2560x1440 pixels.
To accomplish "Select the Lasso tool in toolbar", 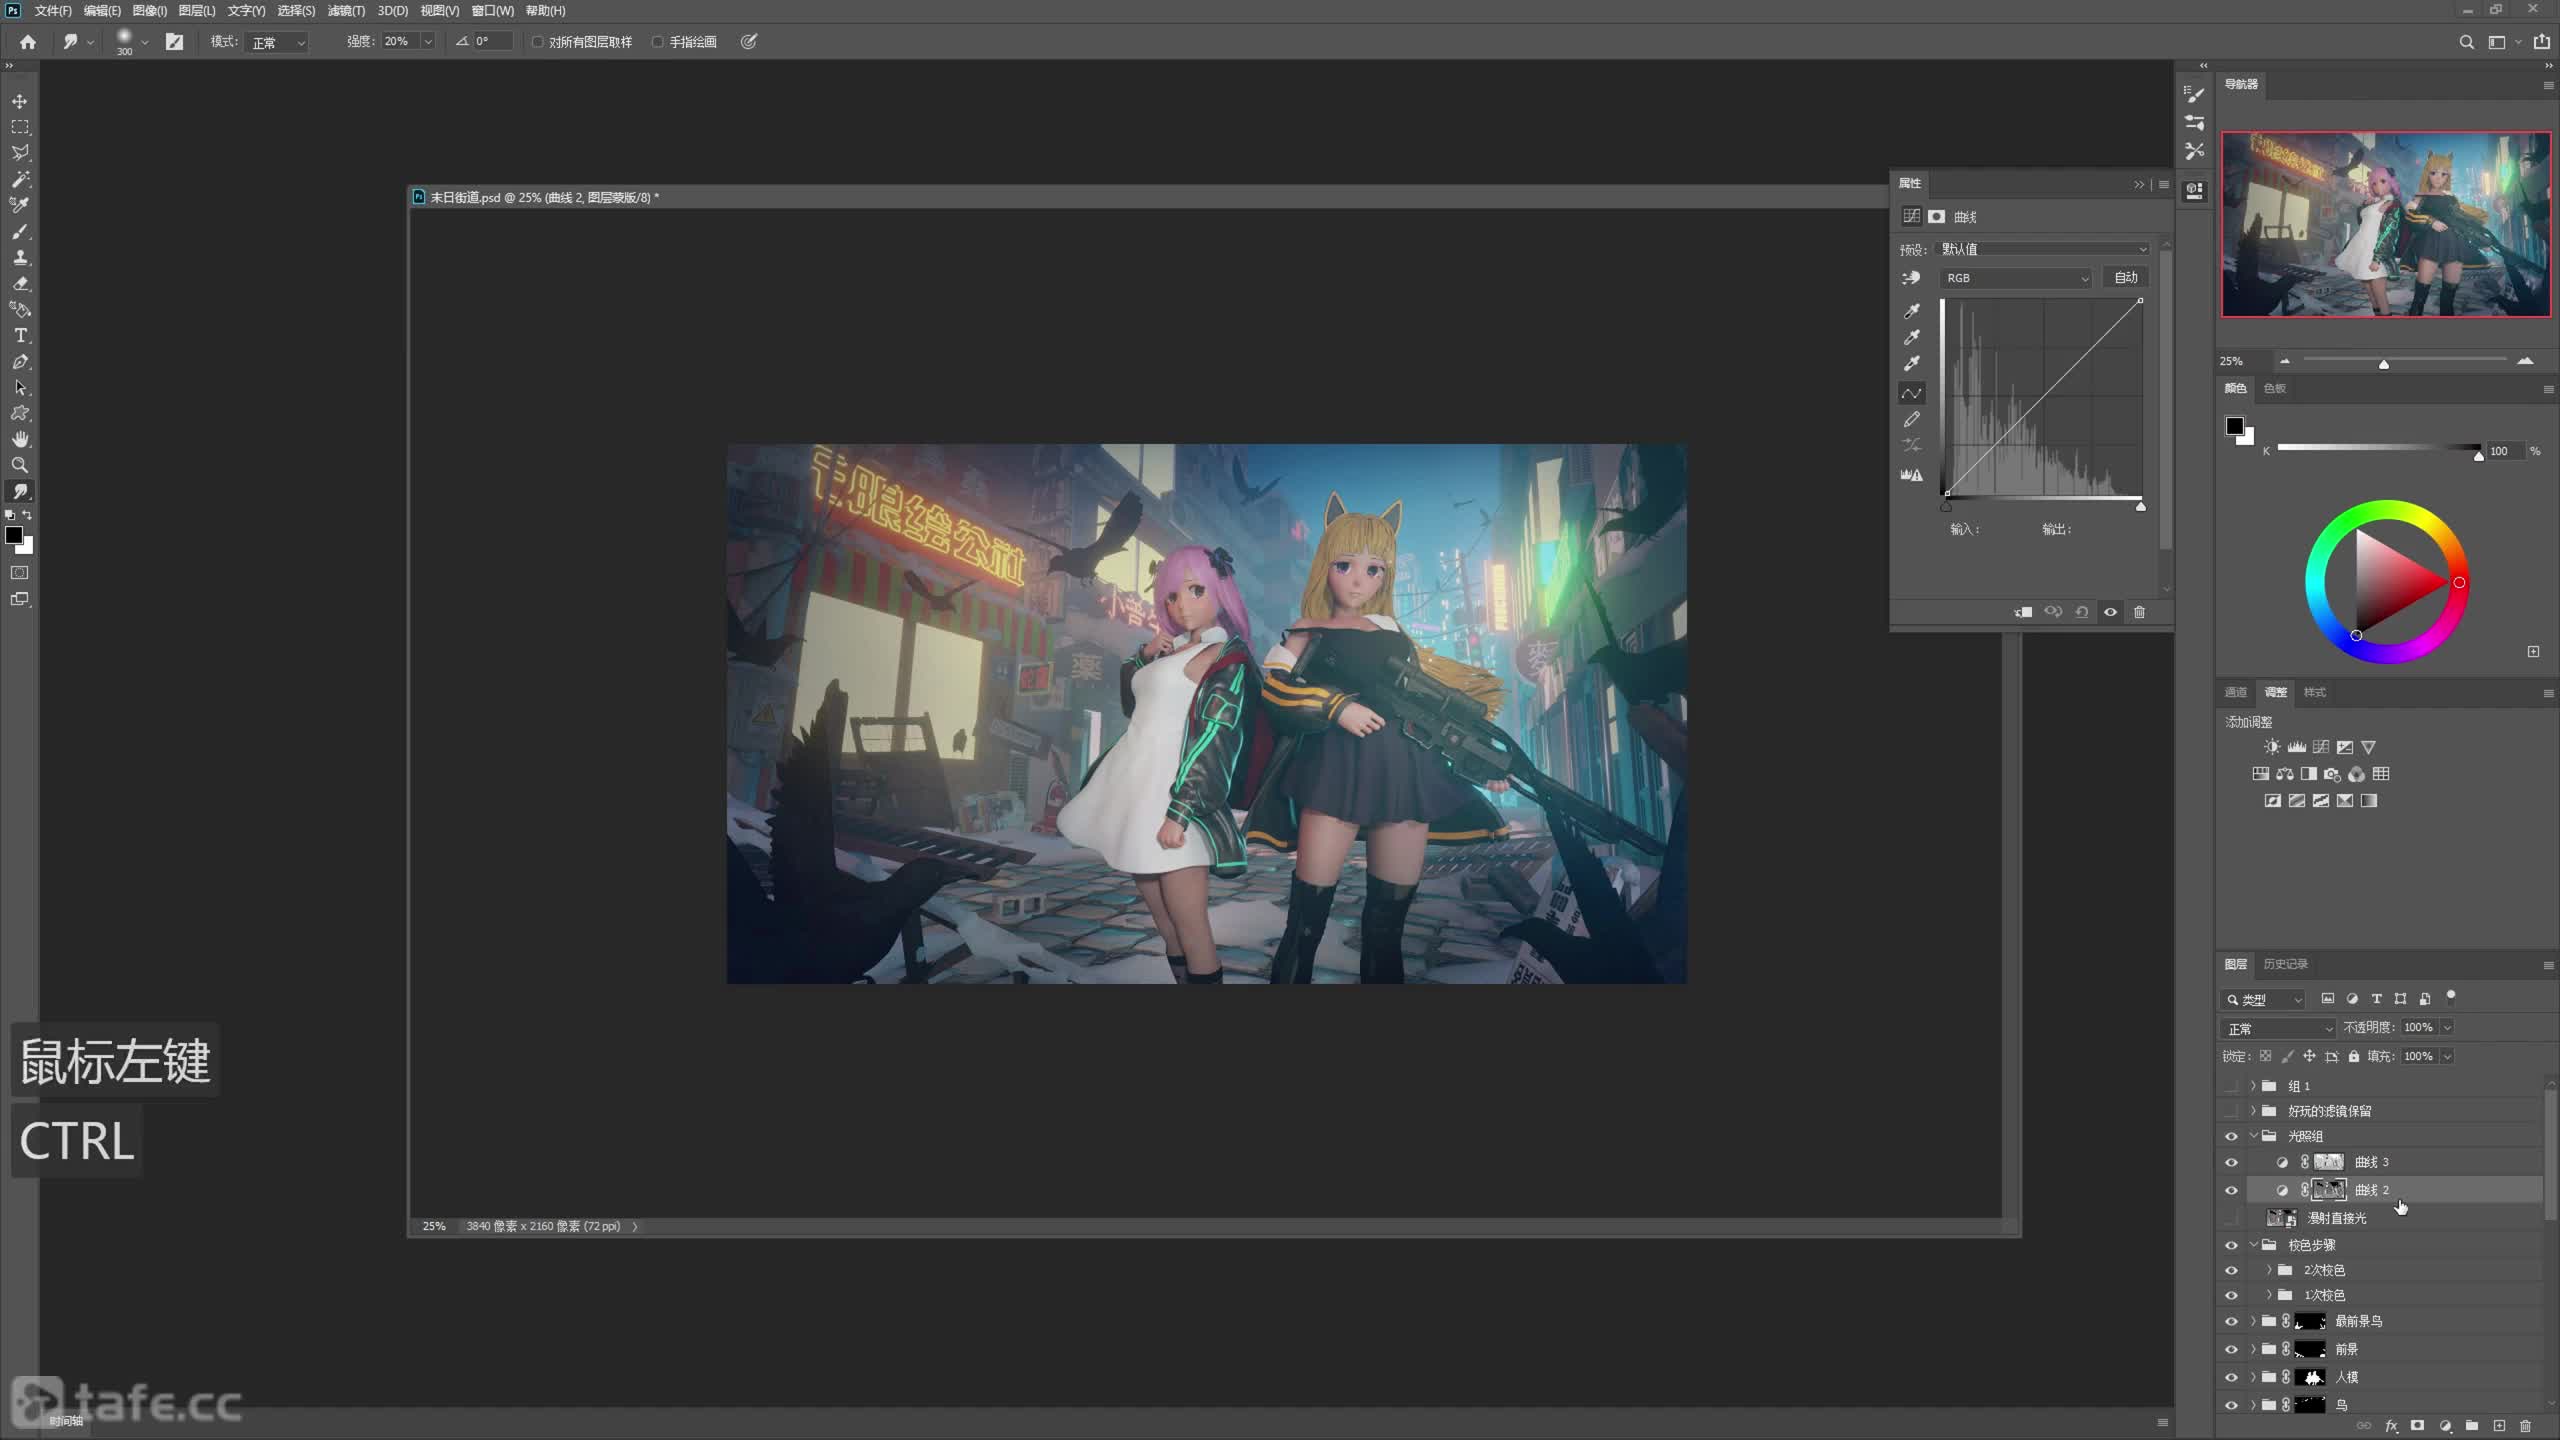I will [x=20, y=153].
